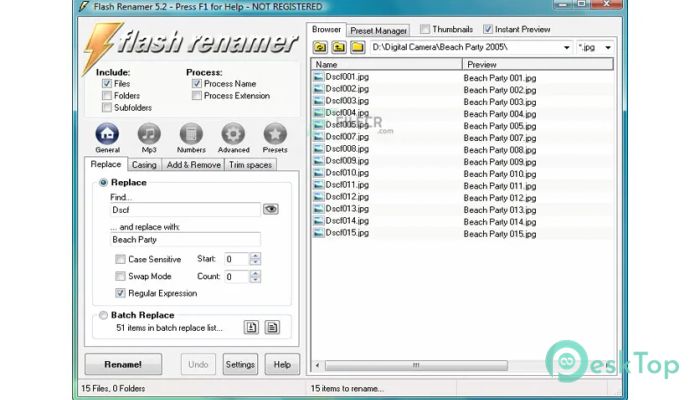Enable the Subfolders checkbox
700x400 pixels.
[107, 108]
